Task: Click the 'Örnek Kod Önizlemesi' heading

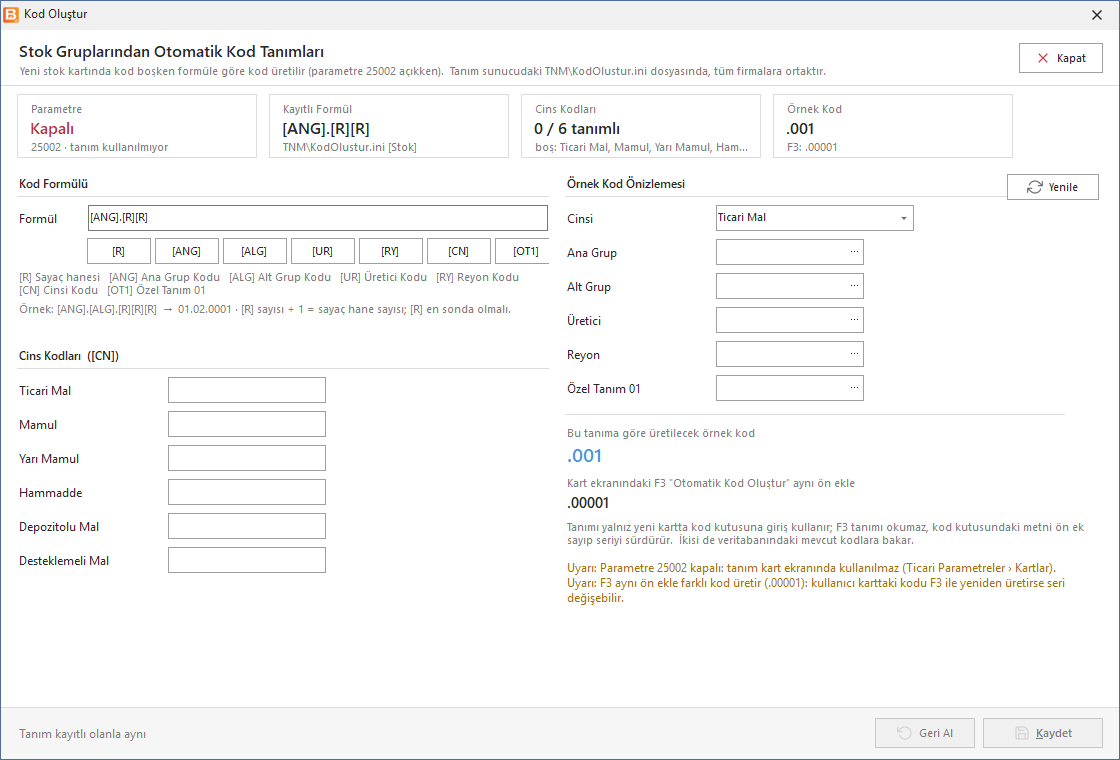Action: [626, 184]
